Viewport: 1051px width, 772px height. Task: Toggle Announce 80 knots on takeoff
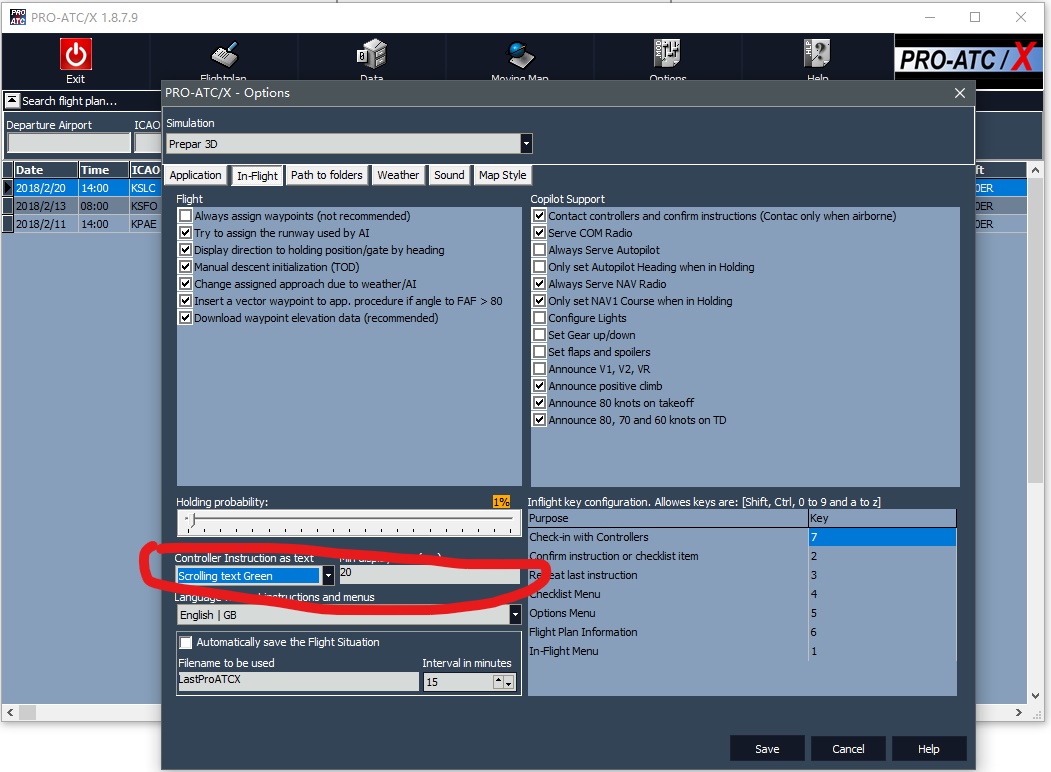(540, 403)
